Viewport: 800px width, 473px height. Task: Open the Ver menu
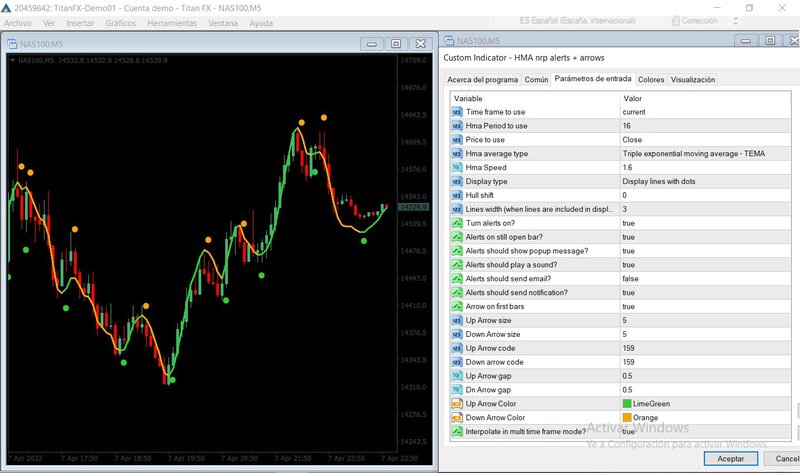click(49, 23)
